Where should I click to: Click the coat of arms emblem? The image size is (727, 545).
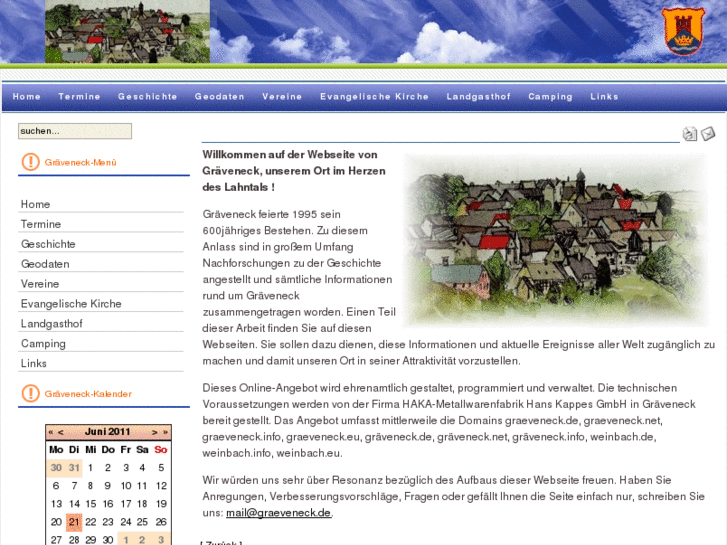[683, 31]
